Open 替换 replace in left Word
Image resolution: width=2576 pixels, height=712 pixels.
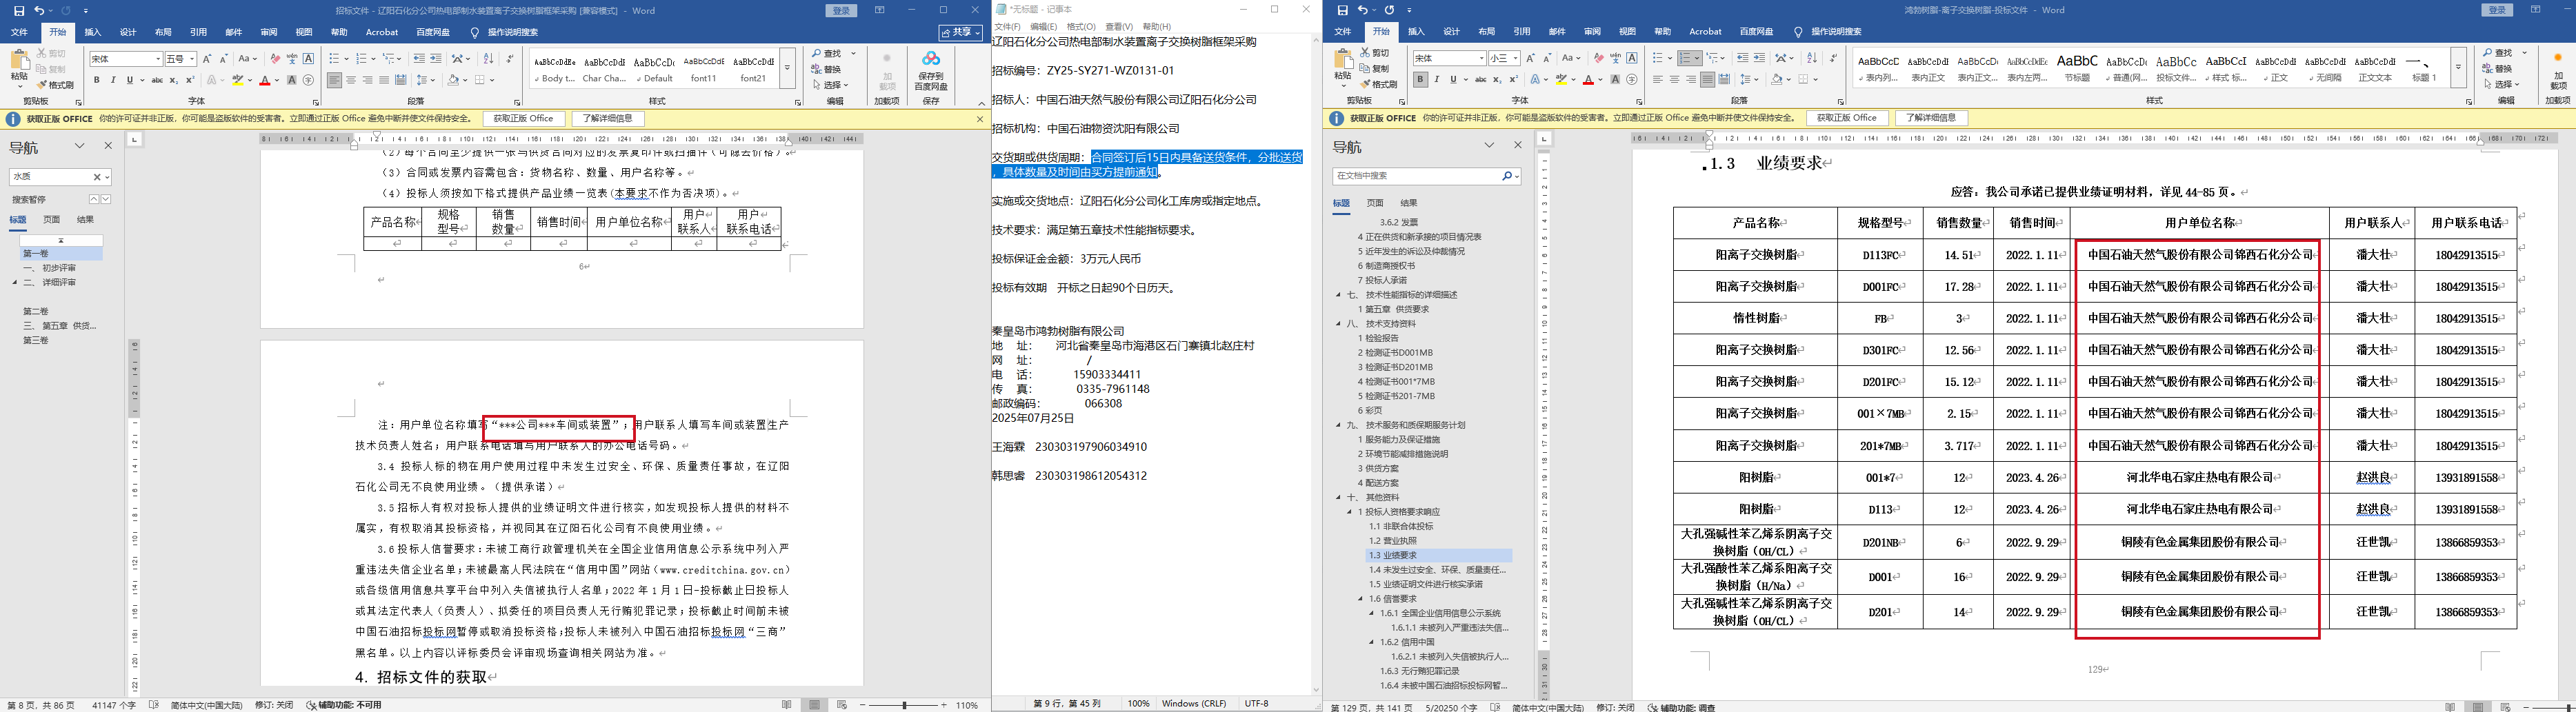point(828,69)
